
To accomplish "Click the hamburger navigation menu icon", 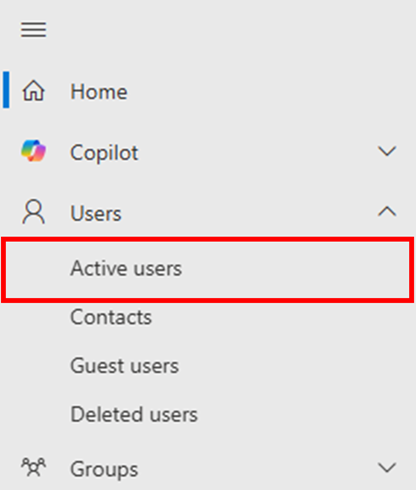I will pyautogui.click(x=34, y=30).
